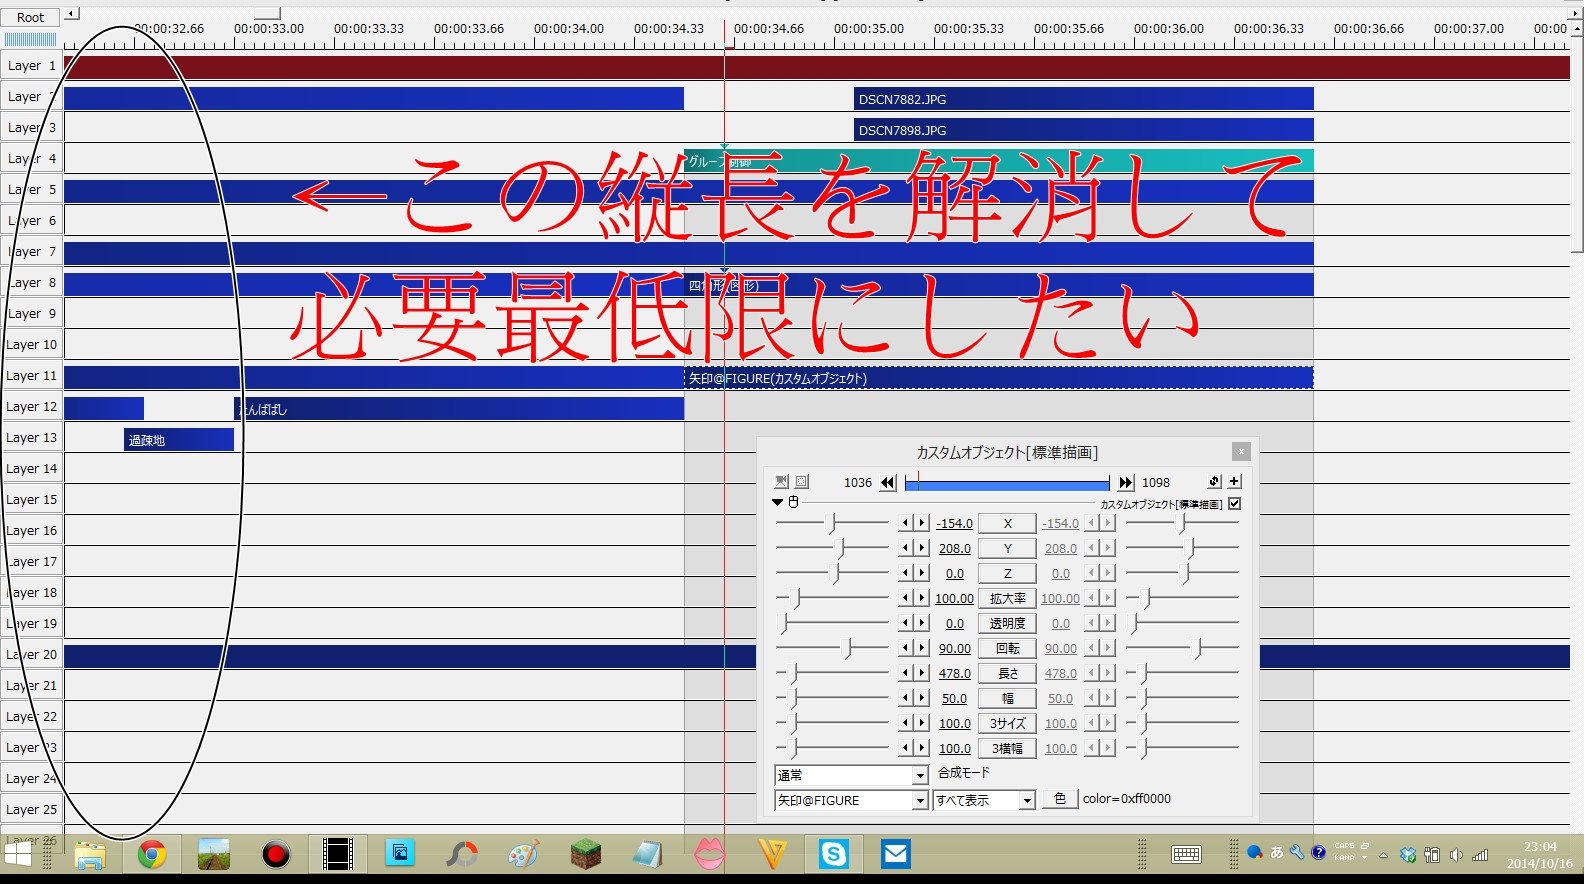Viewport: 1584px width, 884px height.
Task: Open the 合成モード blend mode dropdown
Action: tap(851, 775)
